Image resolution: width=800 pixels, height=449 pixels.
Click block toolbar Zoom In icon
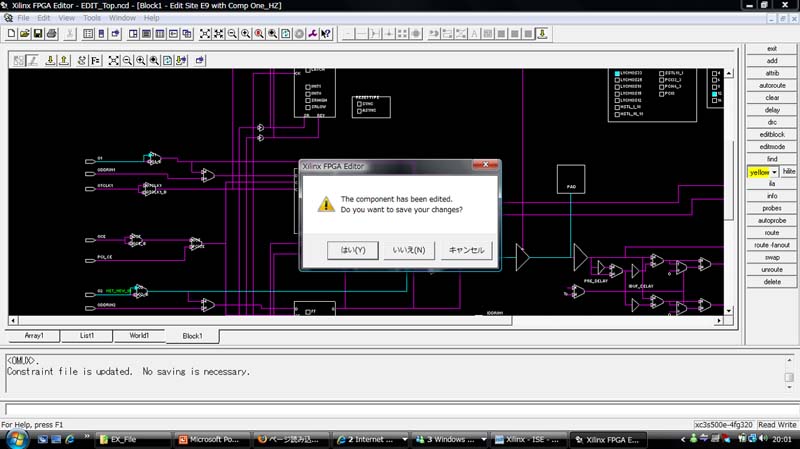coord(141,61)
